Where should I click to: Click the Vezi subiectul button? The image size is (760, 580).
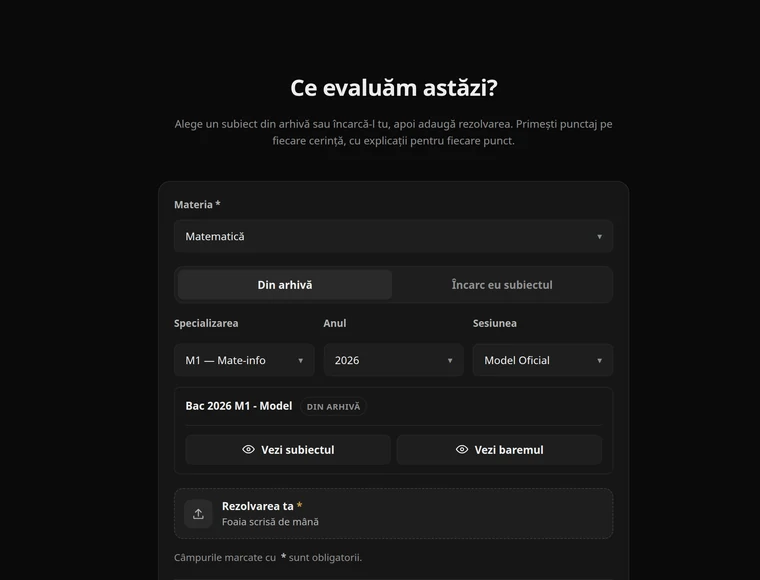pyautogui.click(x=288, y=450)
